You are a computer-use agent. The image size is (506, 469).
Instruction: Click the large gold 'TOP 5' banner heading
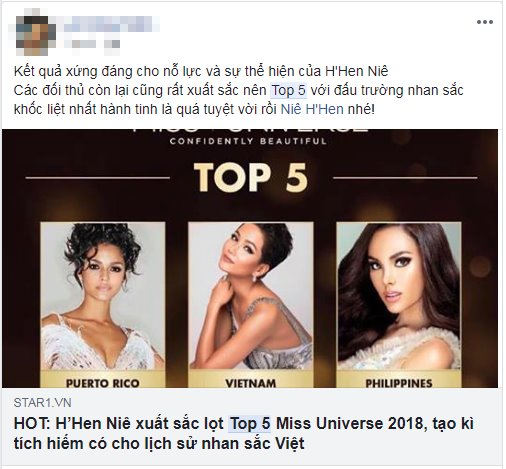pos(251,177)
